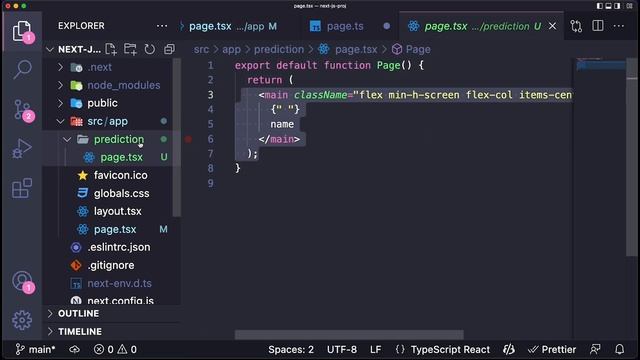Open .eslintrc.json file

tap(119, 247)
